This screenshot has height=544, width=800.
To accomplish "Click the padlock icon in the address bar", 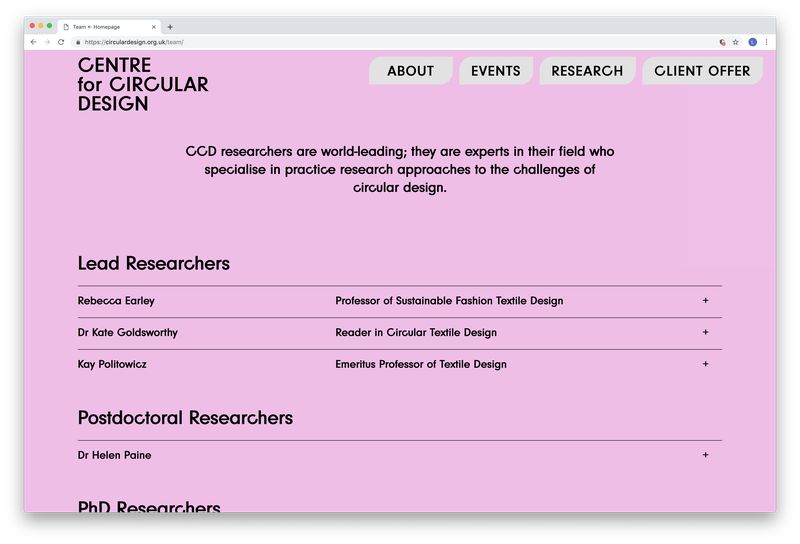I will [x=78, y=42].
